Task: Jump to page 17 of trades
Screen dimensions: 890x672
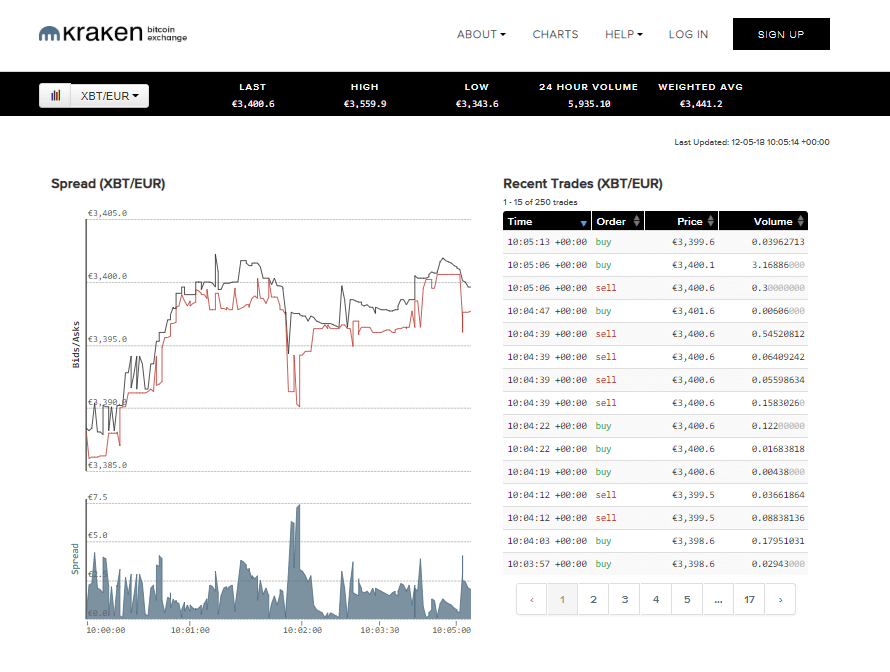Action: (x=749, y=600)
